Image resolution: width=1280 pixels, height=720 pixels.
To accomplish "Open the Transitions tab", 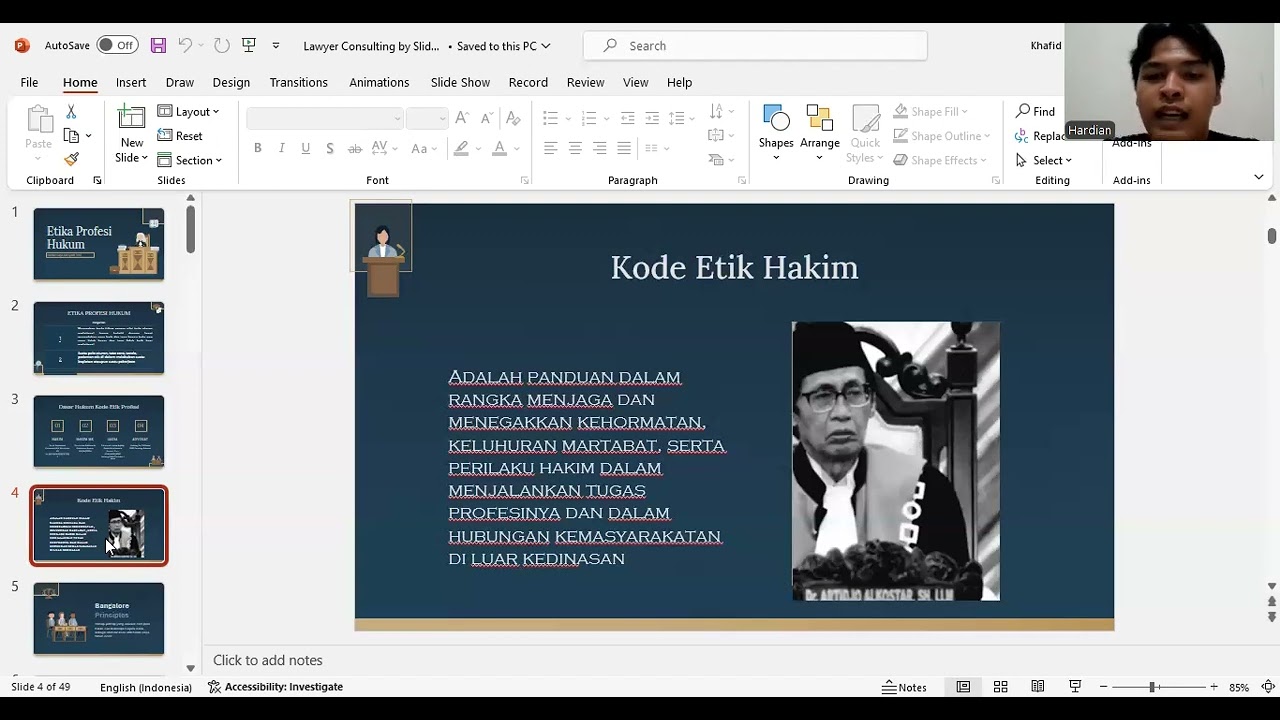I will tap(298, 82).
